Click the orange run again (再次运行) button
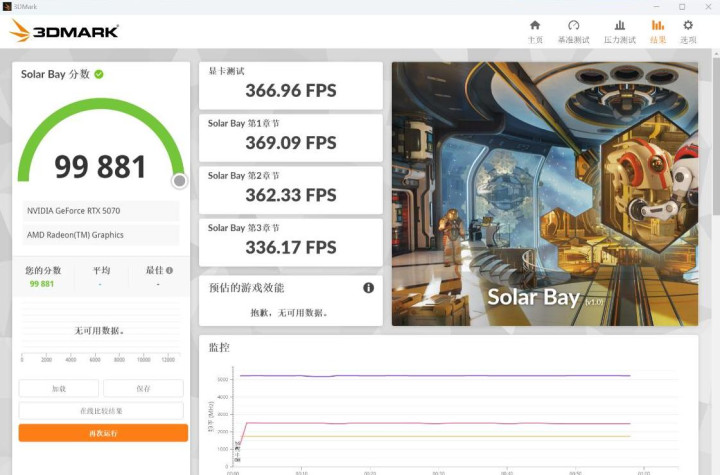This screenshot has width=720, height=475. [x=103, y=433]
